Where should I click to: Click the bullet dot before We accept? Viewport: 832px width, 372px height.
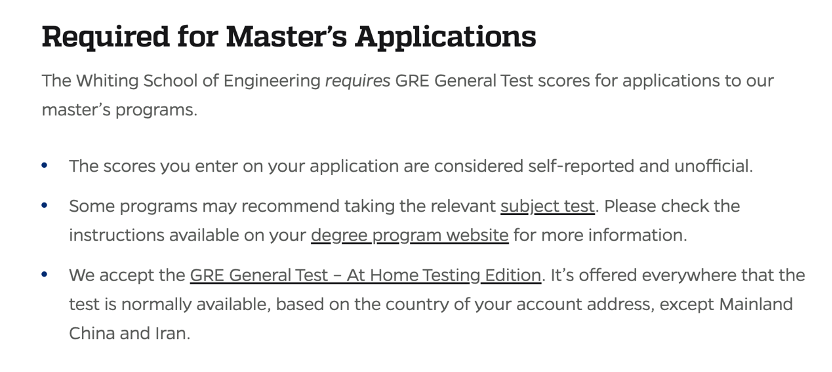pyautogui.click(x=44, y=274)
